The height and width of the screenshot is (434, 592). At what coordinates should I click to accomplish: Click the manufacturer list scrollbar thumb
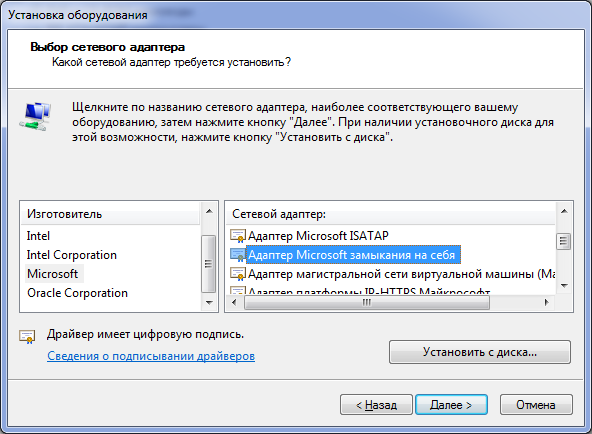209,264
